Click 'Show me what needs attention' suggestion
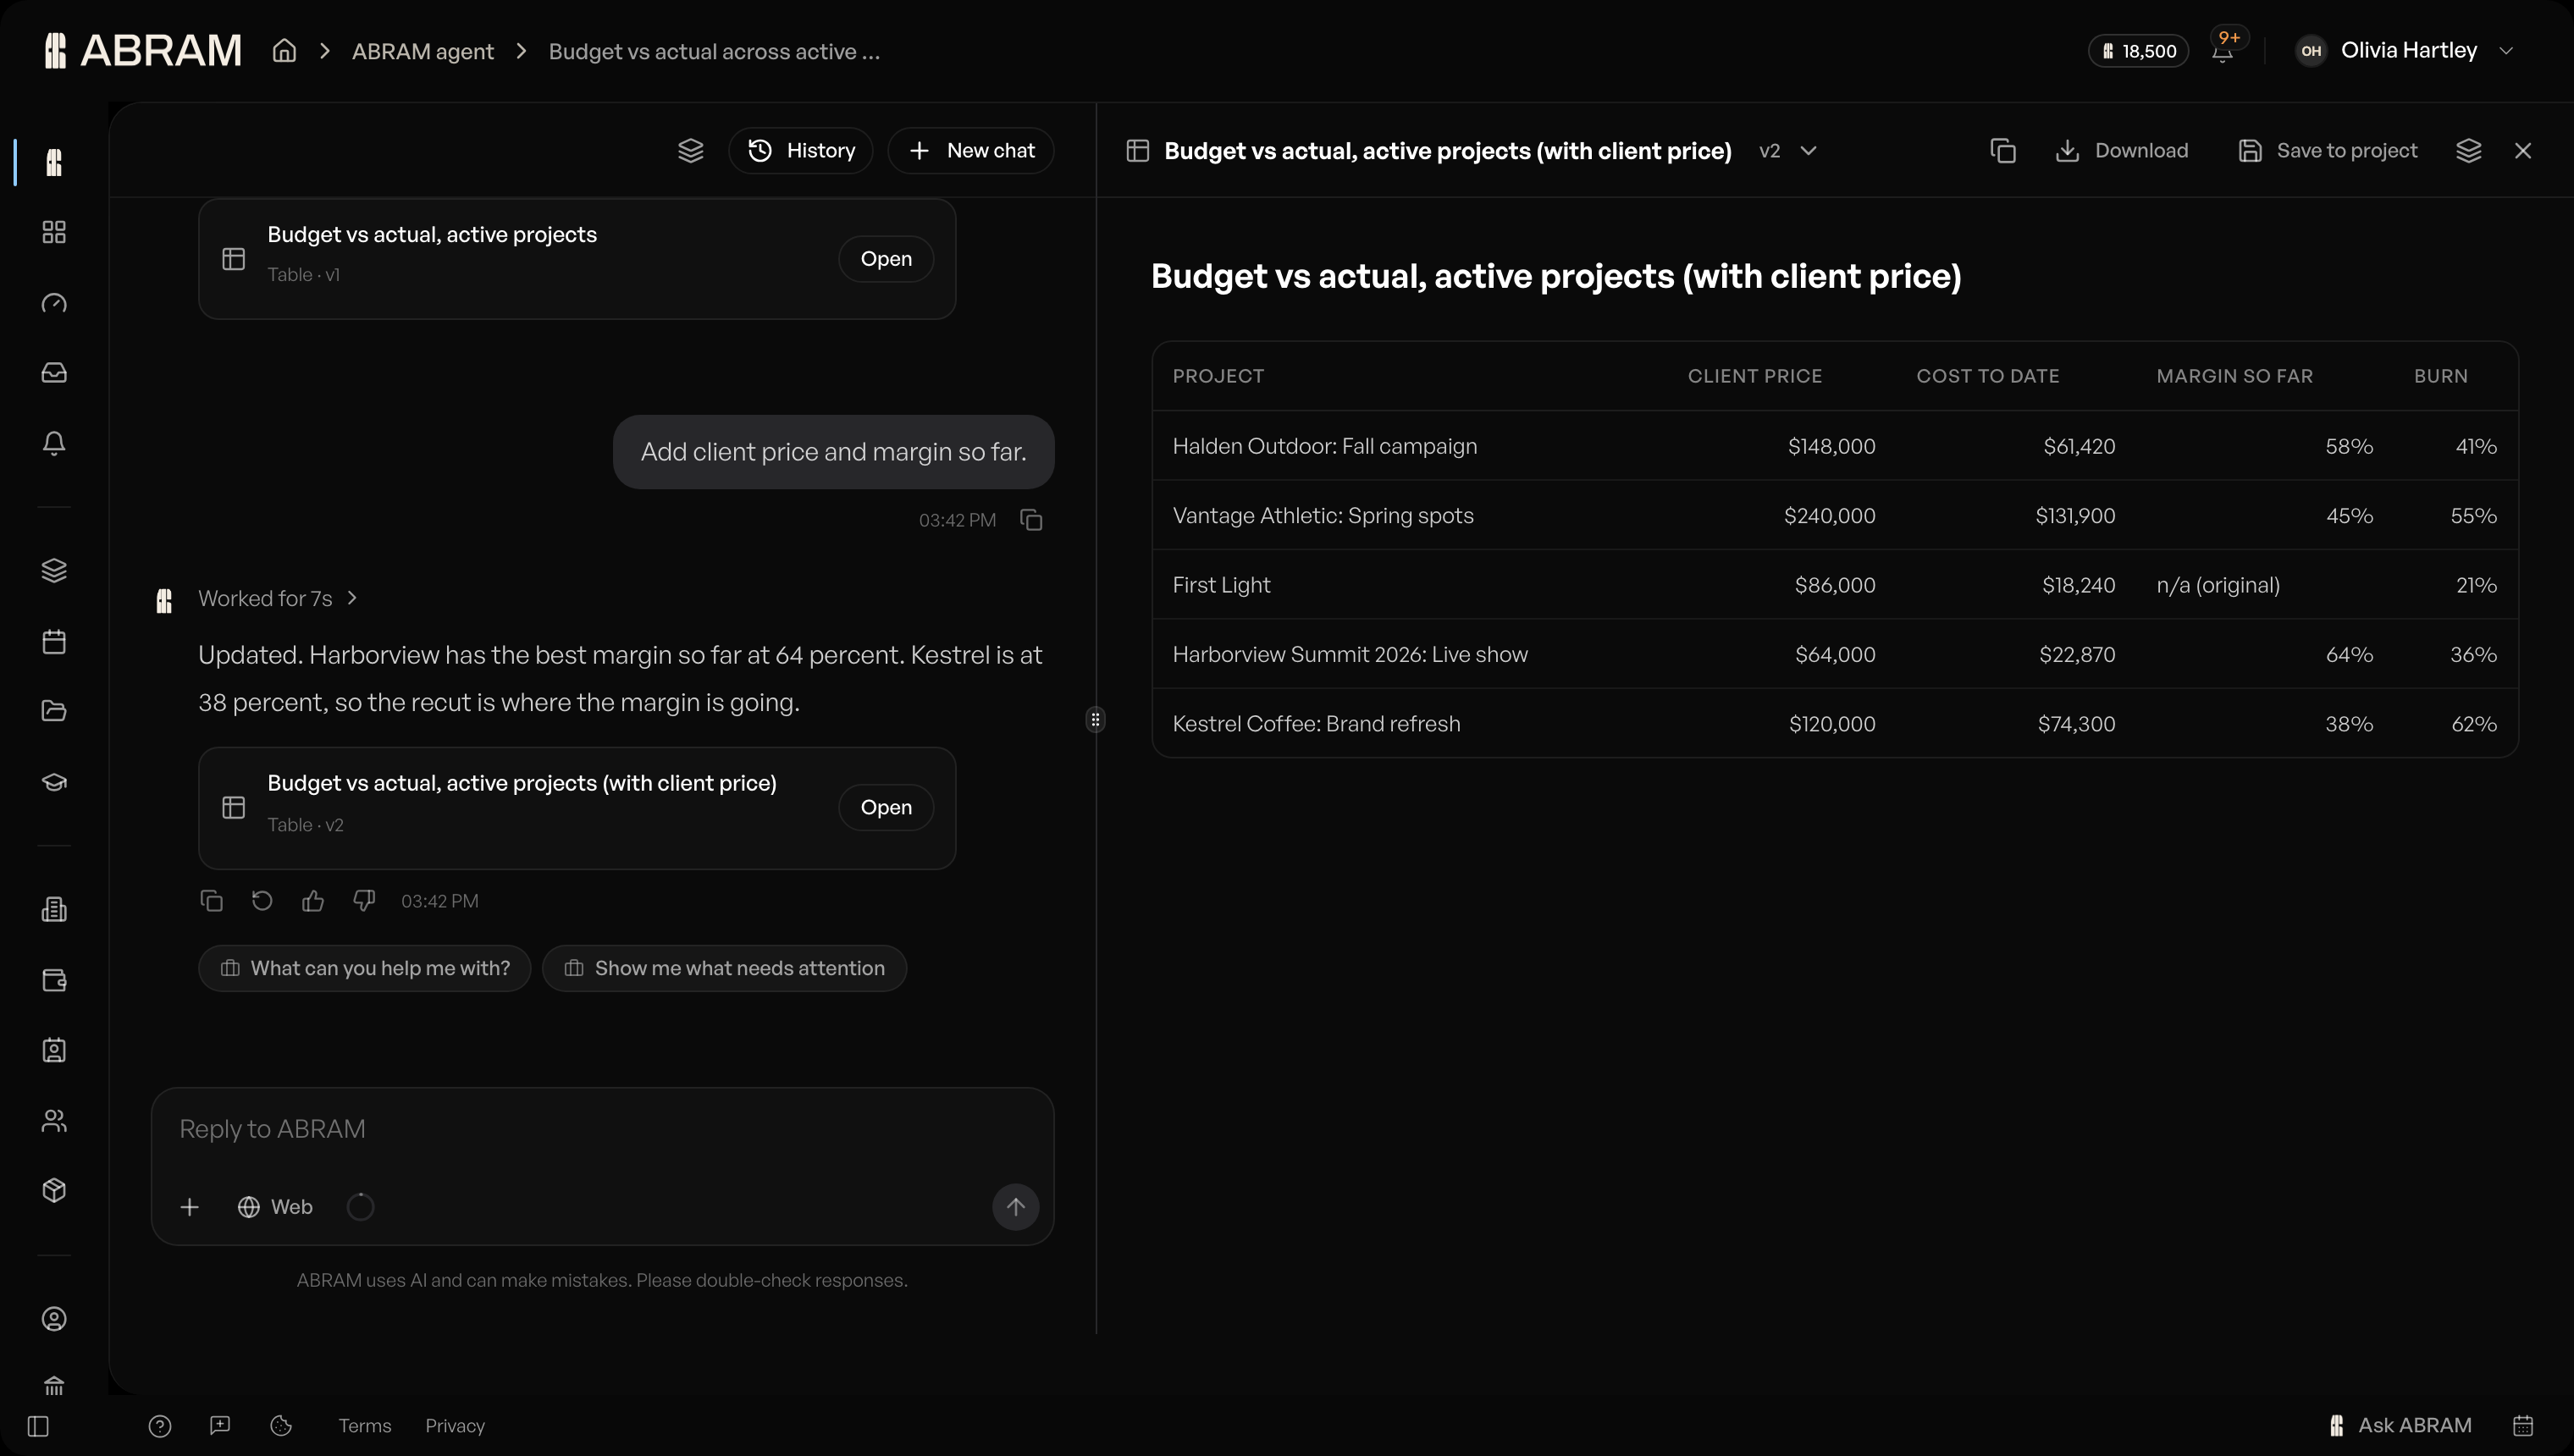The width and height of the screenshot is (2574, 1456). 724,968
